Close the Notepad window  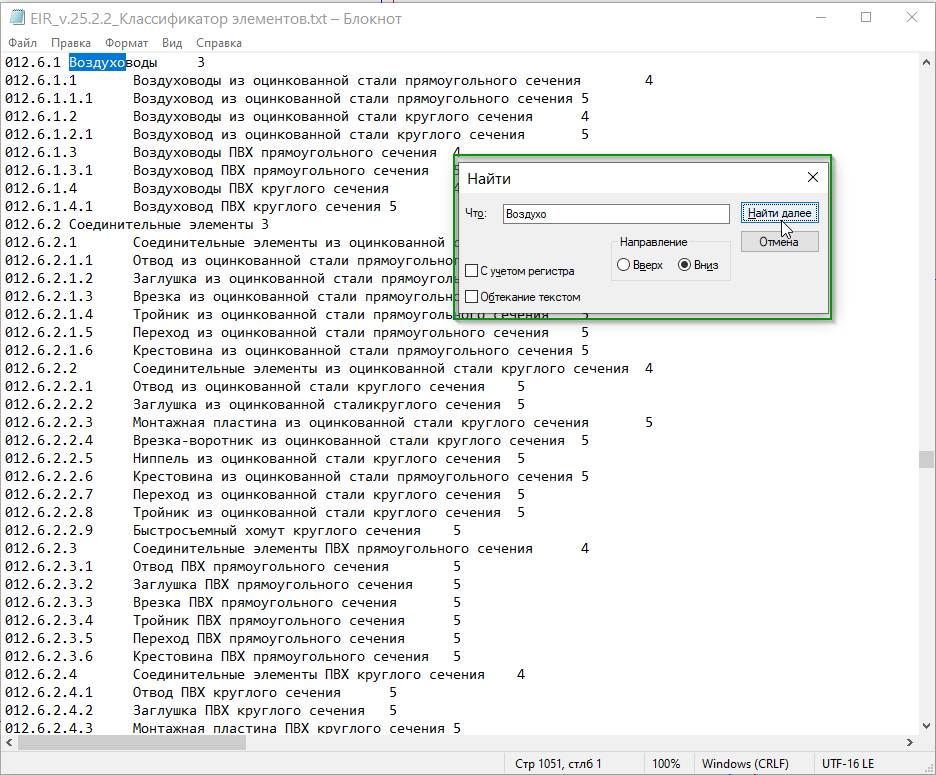point(912,18)
